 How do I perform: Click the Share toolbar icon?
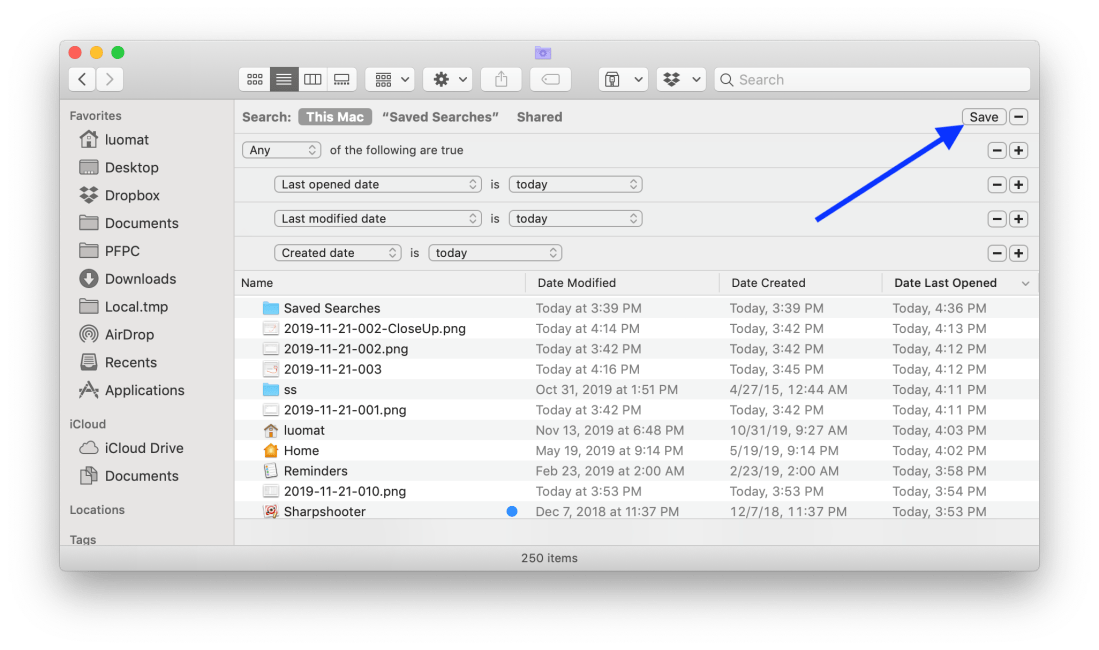501,80
